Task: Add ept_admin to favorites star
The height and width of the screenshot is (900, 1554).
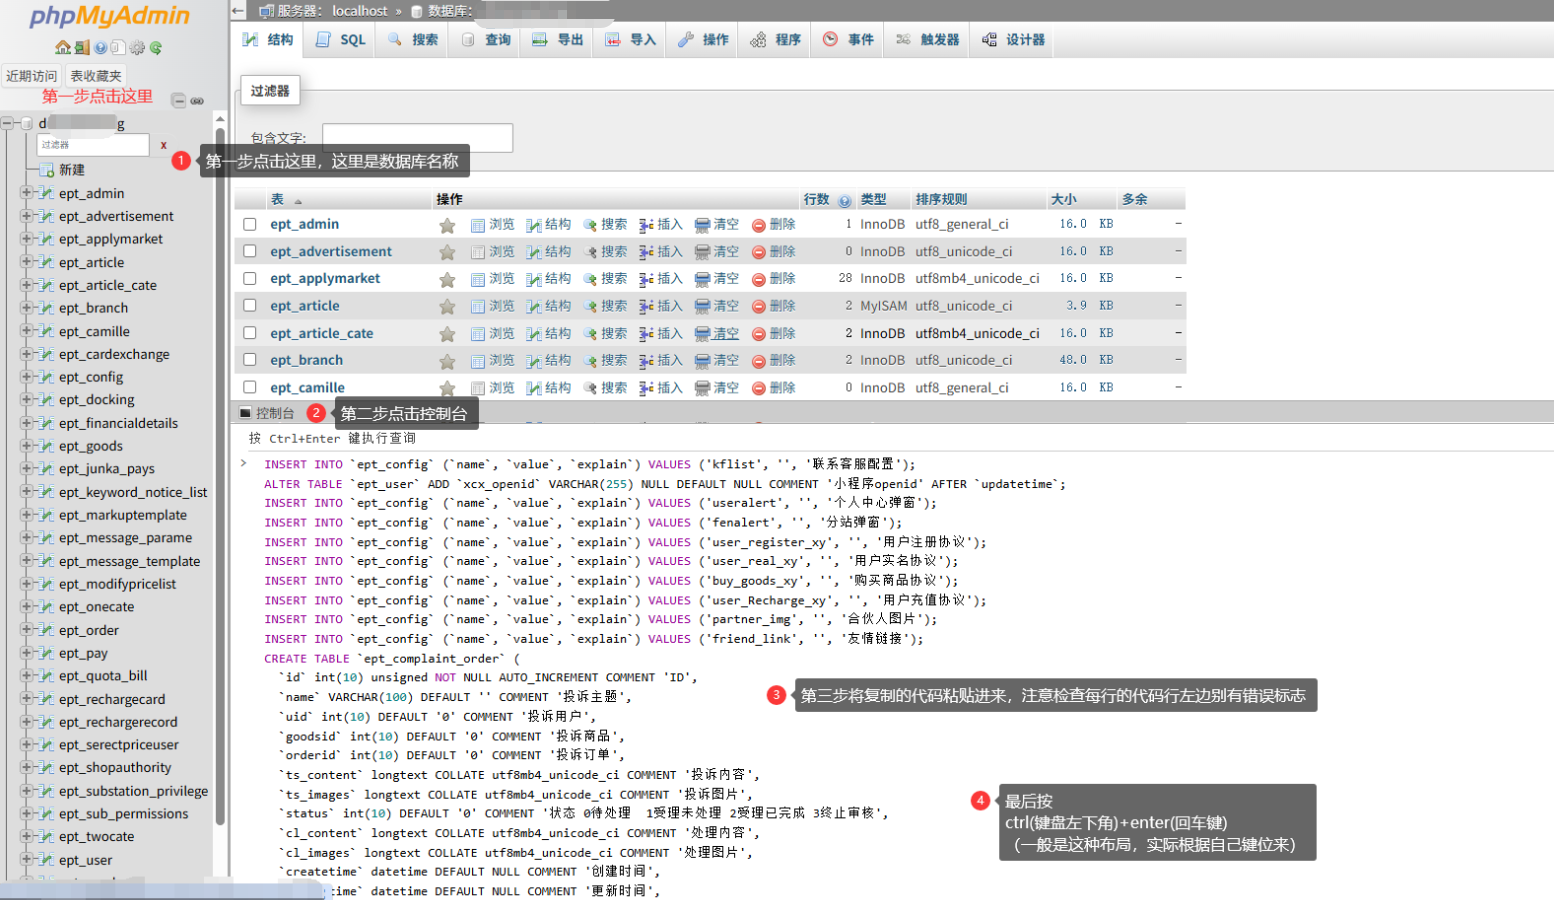Action: point(447,225)
